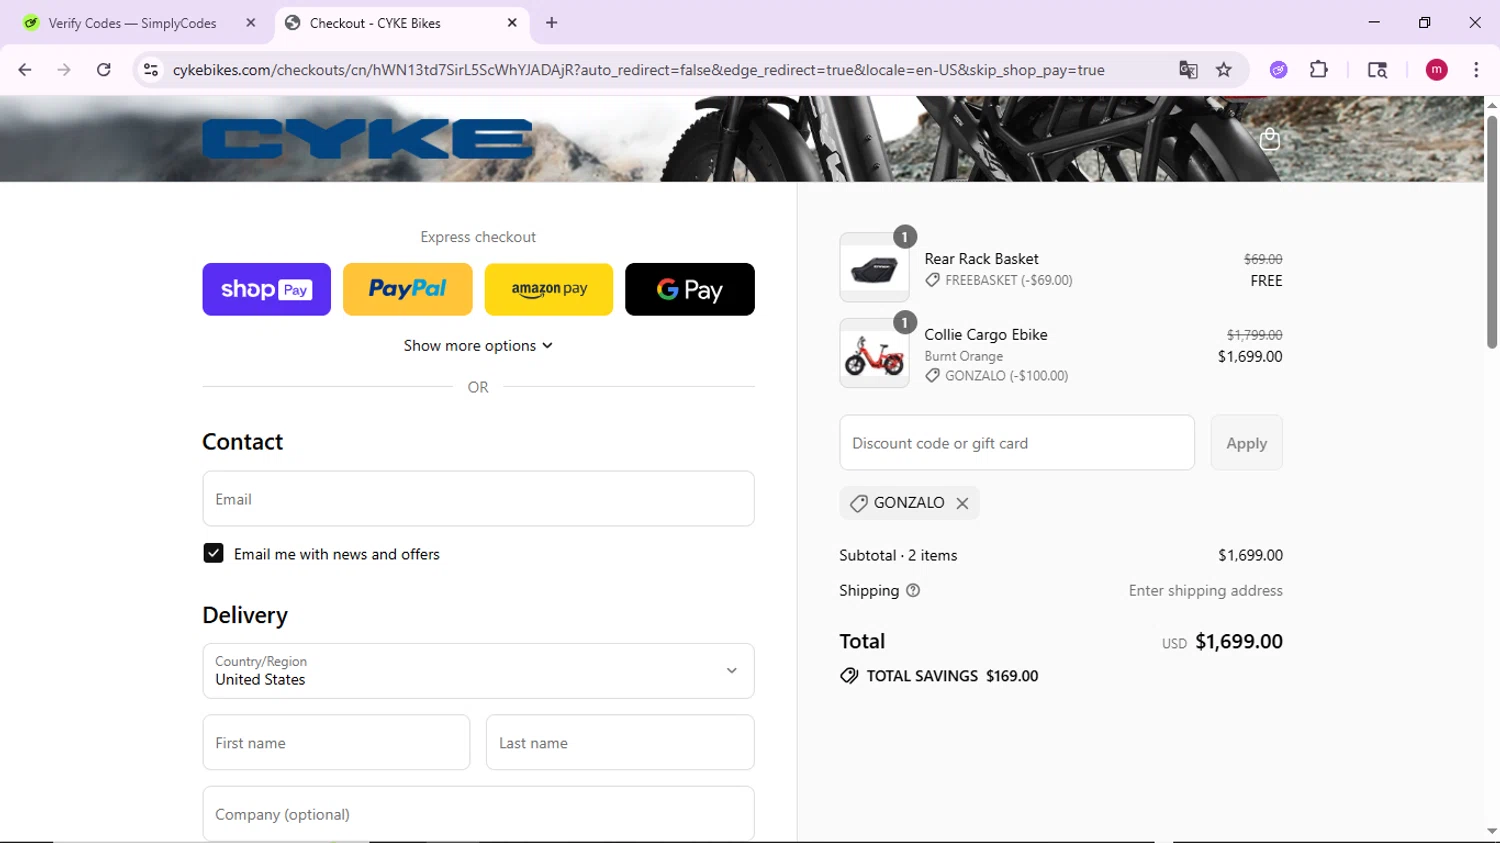Image resolution: width=1500 pixels, height=843 pixels.
Task: Click the total price $1,699.00 in bold
Action: click(1239, 642)
